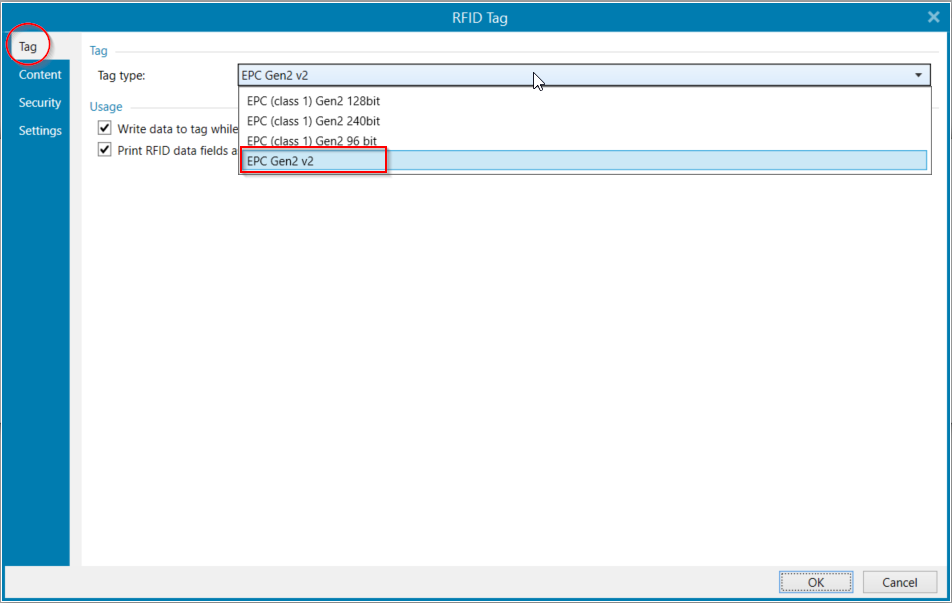Dismiss the dialog using Cancel

pyautogui.click(x=898, y=582)
